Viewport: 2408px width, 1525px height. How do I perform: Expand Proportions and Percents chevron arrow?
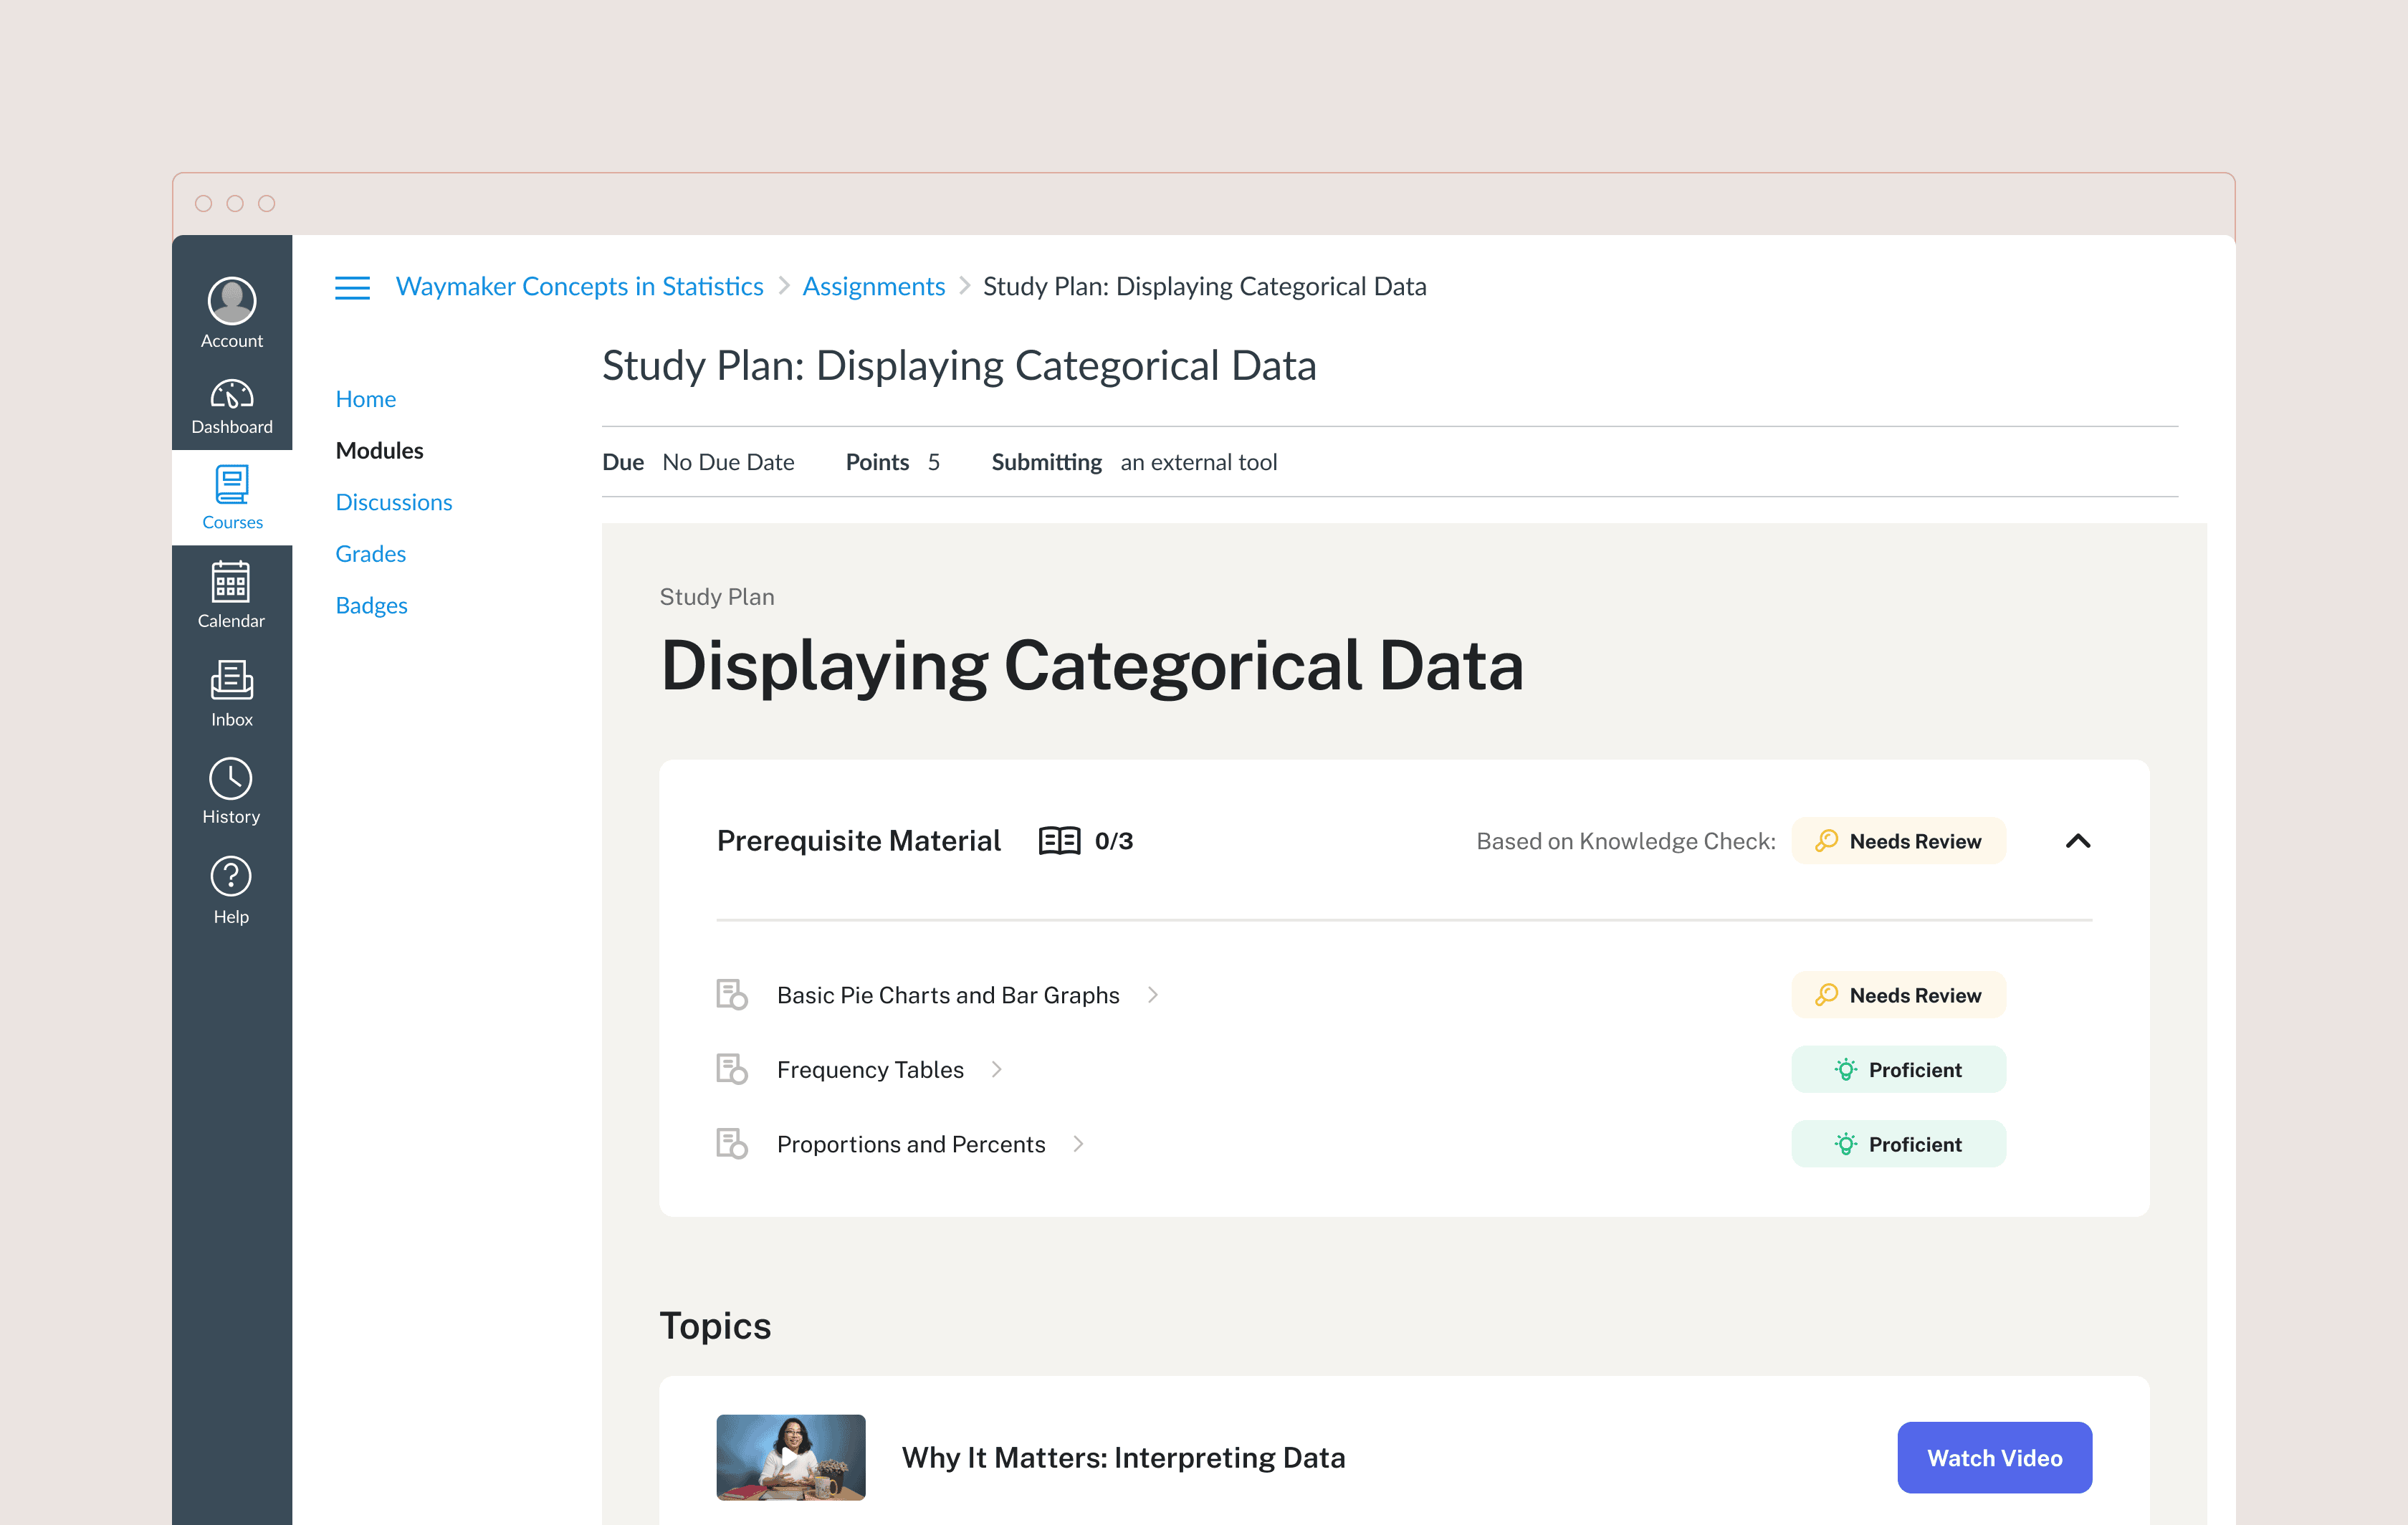point(1078,1144)
